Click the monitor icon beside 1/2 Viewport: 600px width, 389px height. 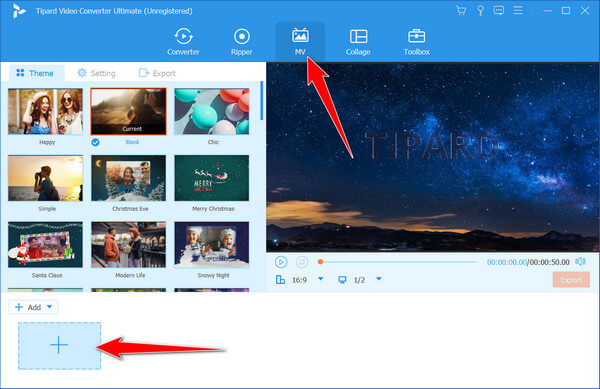(342, 280)
